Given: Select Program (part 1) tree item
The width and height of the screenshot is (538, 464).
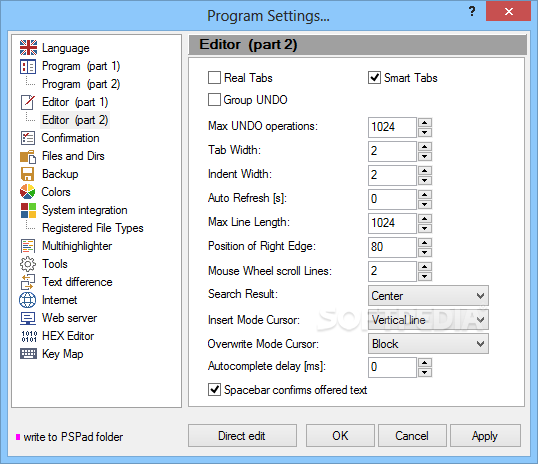Looking at the screenshot, I should [x=81, y=66].
